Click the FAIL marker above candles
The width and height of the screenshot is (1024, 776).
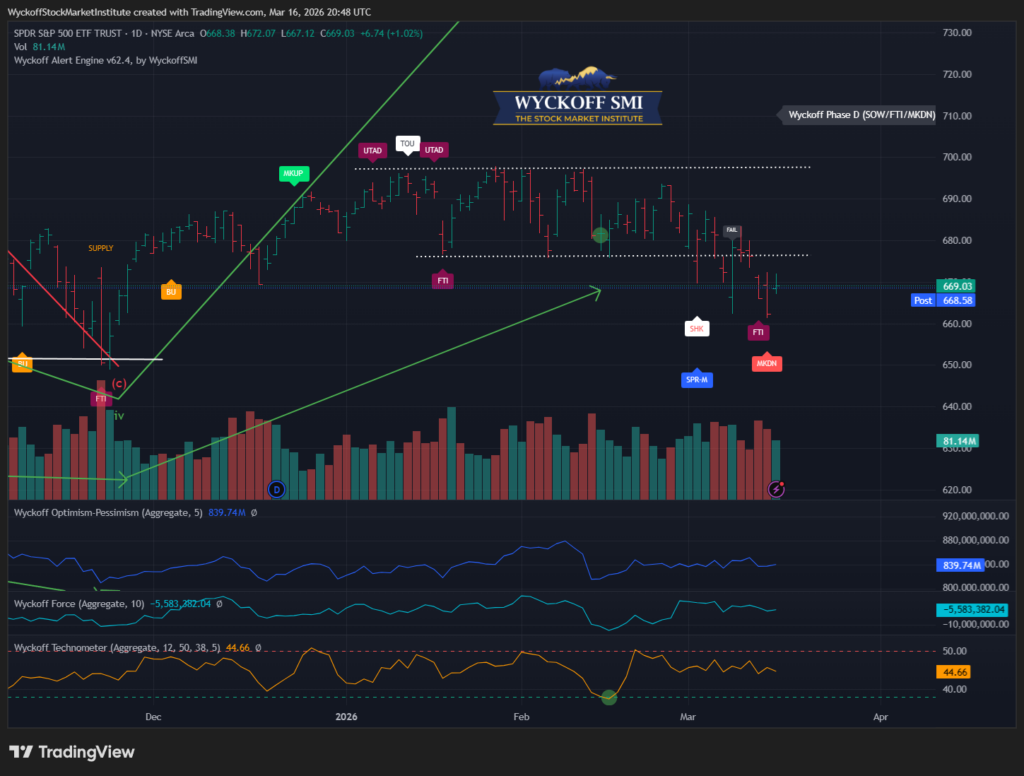(733, 231)
